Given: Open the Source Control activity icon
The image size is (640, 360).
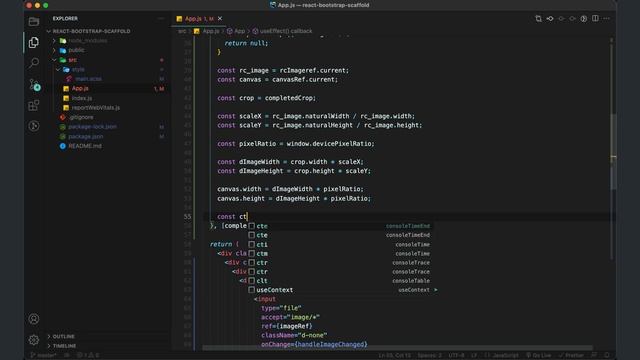Looking at the screenshot, I should click(34, 84).
